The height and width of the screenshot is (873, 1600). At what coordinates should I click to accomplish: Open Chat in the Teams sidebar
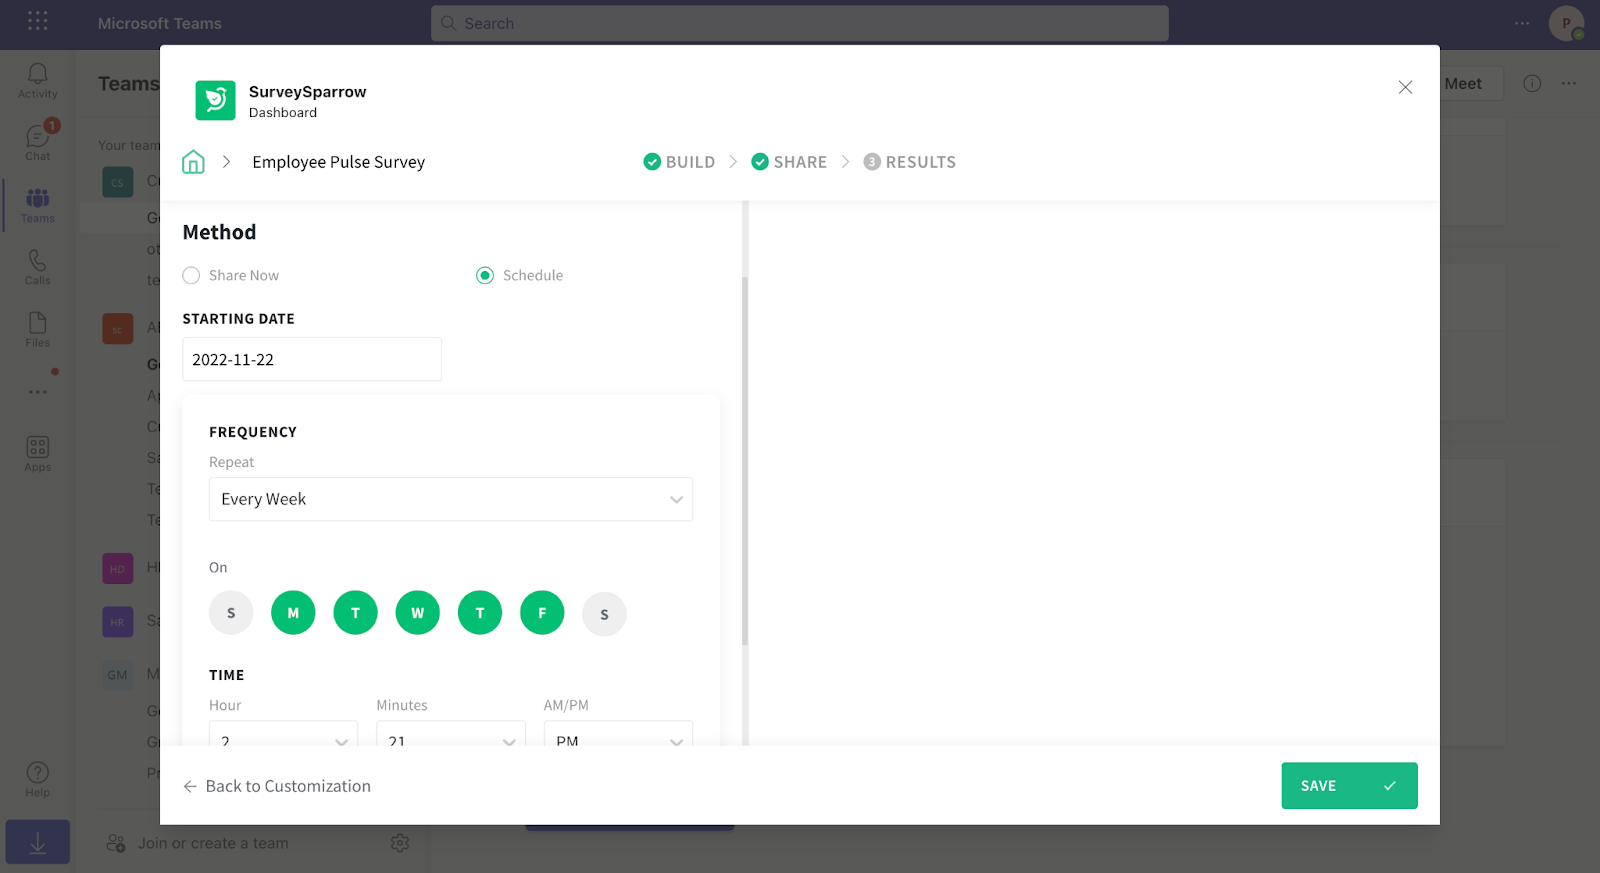click(38, 142)
